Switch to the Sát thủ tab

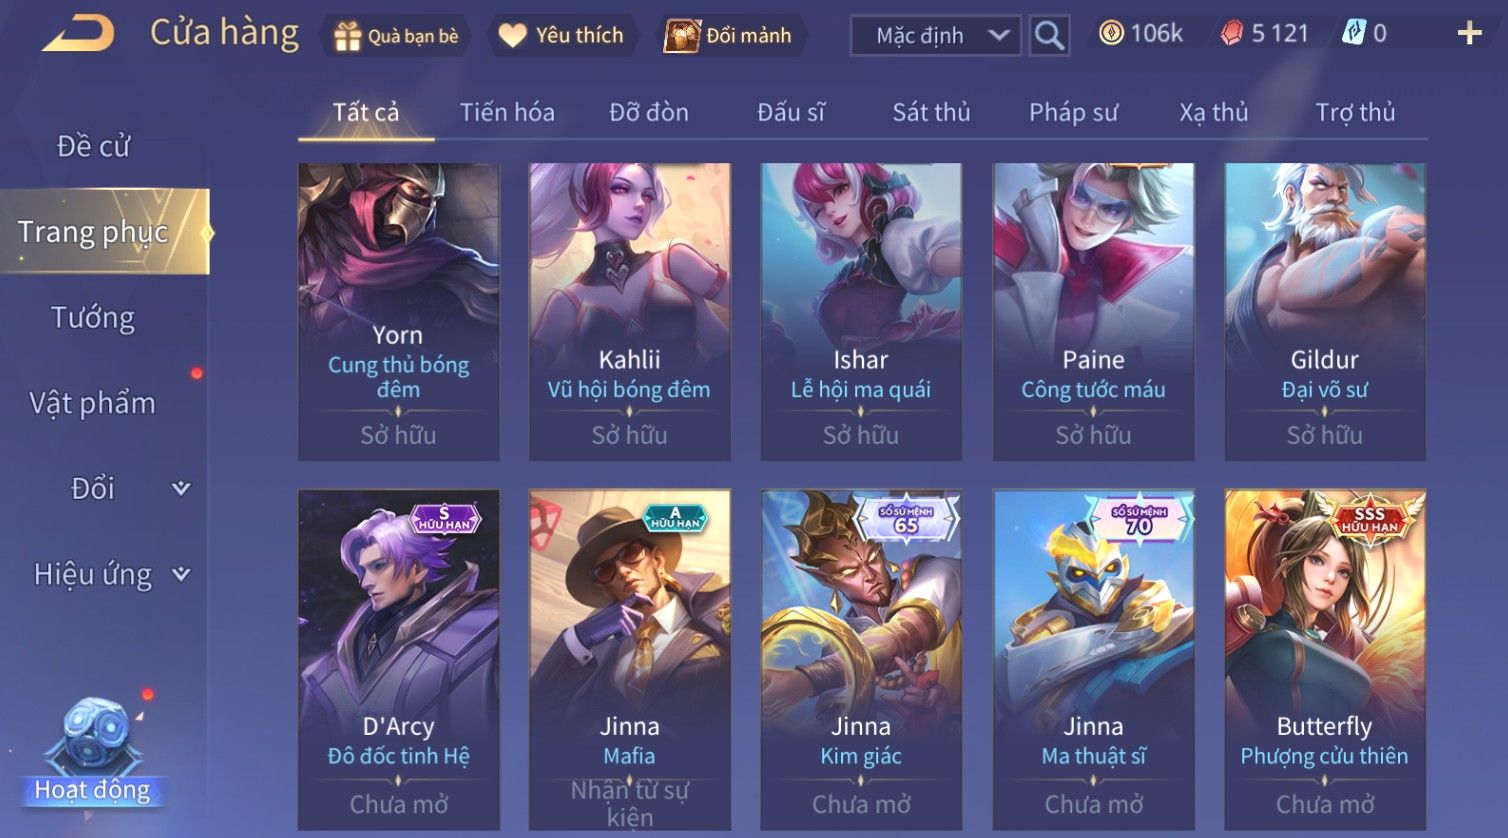tap(931, 112)
